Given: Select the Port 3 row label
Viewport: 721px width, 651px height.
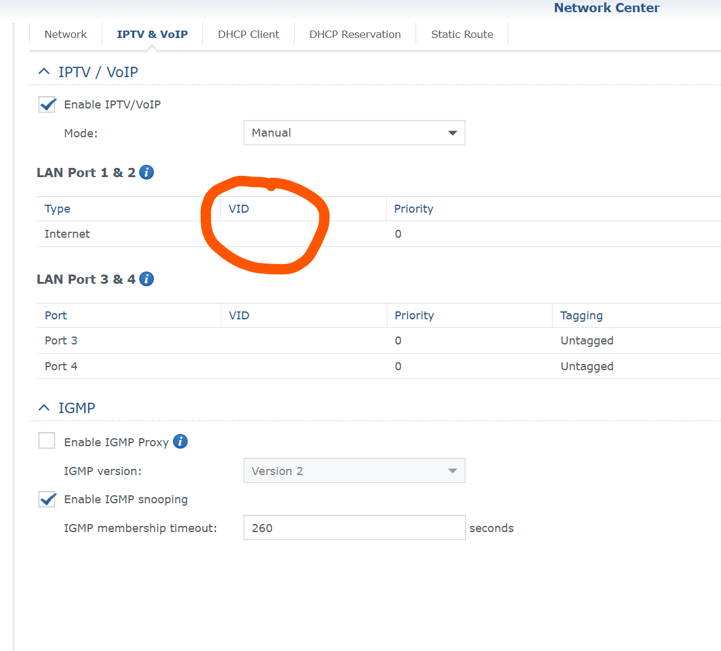Looking at the screenshot, I should 61,341.
